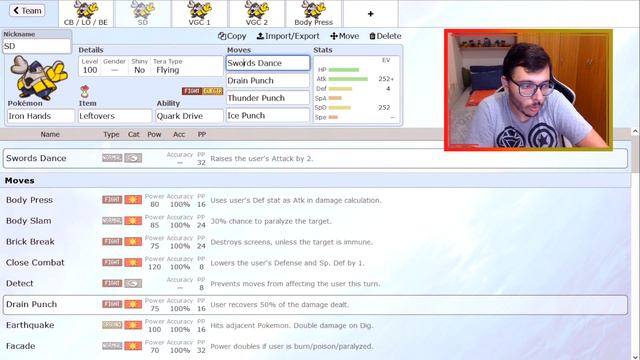Image resolution: width=640 pixels, height=360 pixels.
Task: Click the Move button
Action: [344, 36]
